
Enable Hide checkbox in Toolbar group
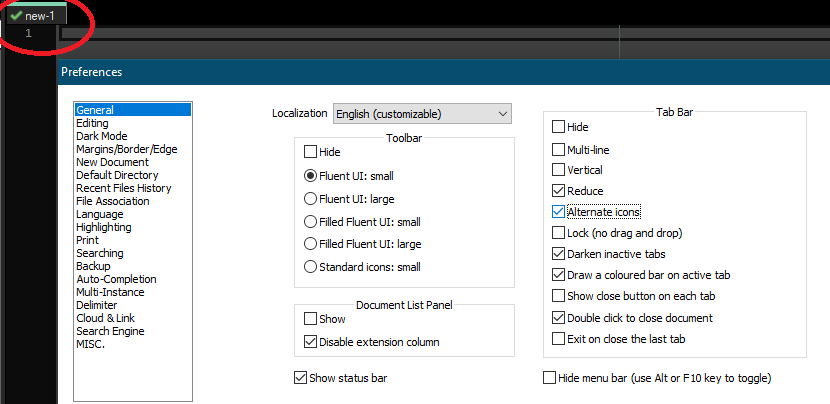tap(311, 152)
